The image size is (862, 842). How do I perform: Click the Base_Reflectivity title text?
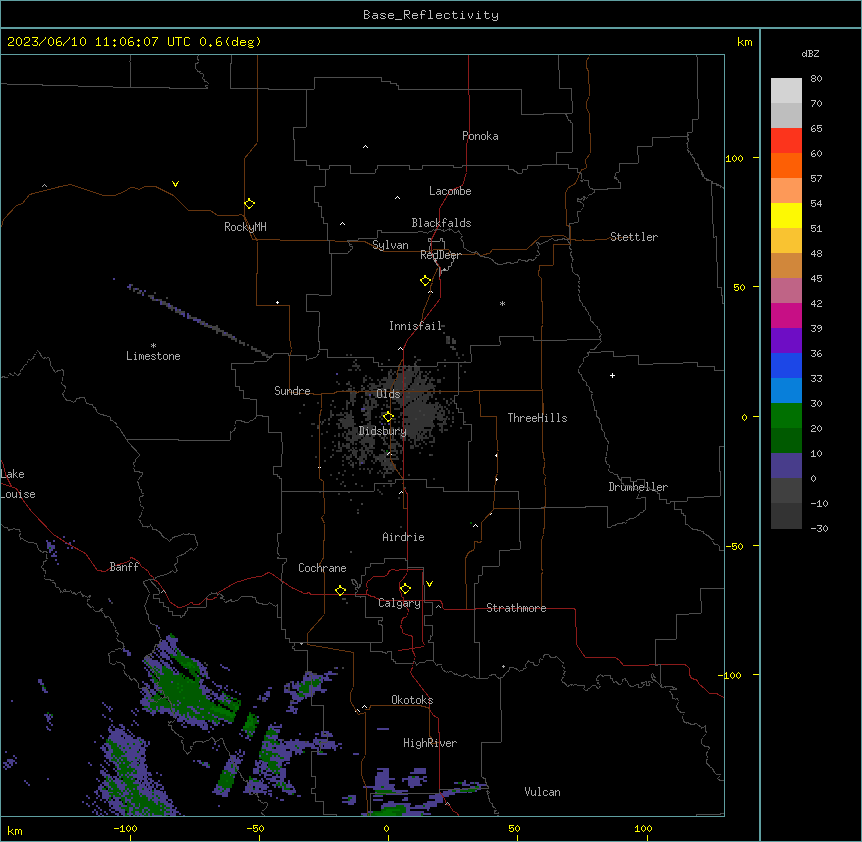click(431, 15)
